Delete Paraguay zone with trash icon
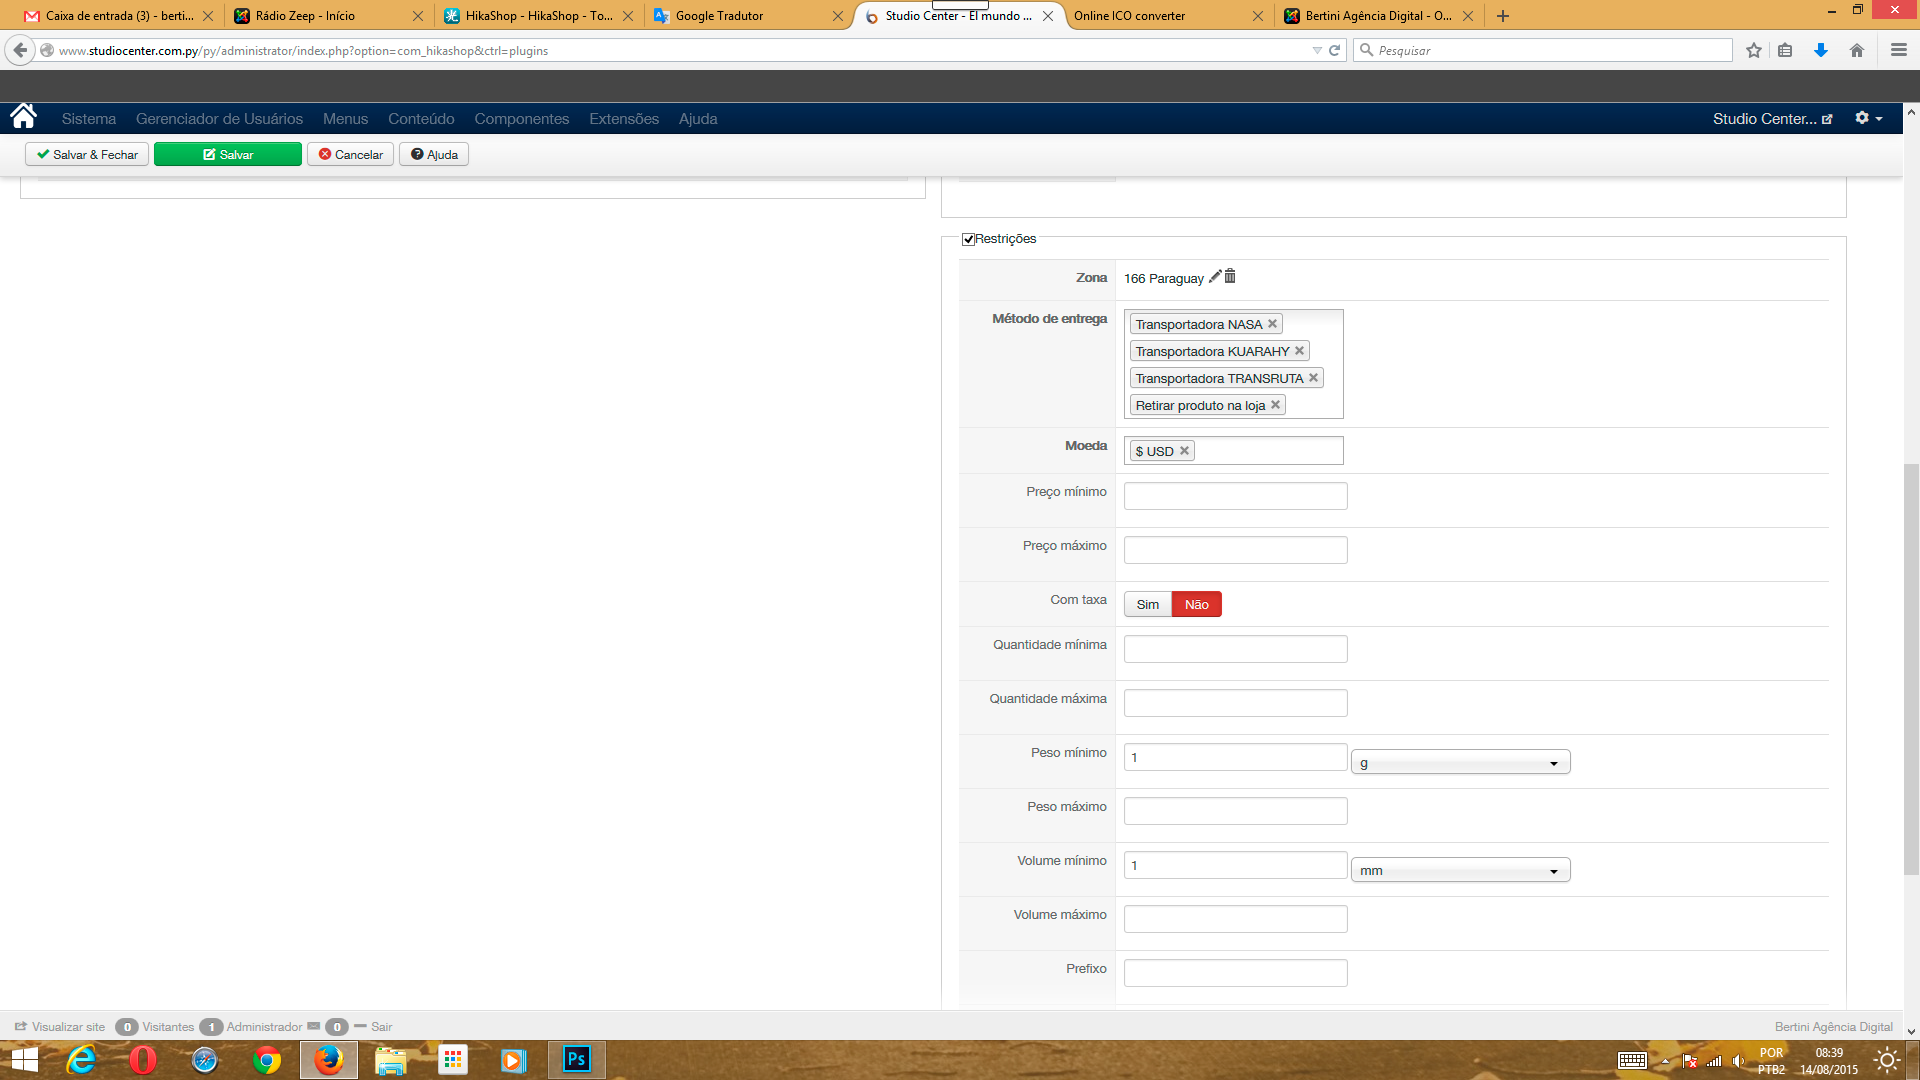 (1230, 277)
